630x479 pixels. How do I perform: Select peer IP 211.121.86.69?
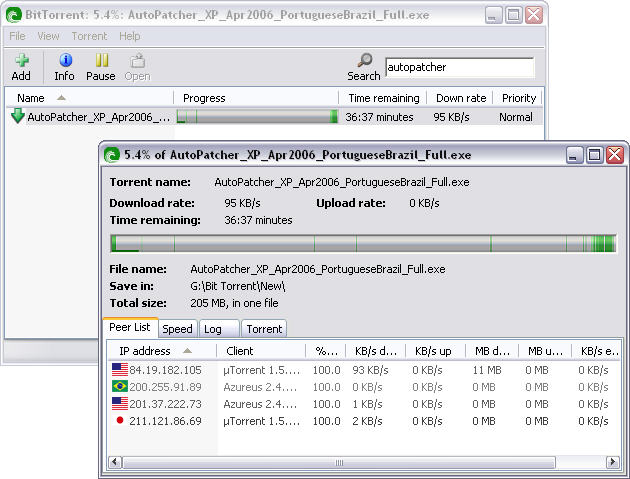tap(165, 421)
